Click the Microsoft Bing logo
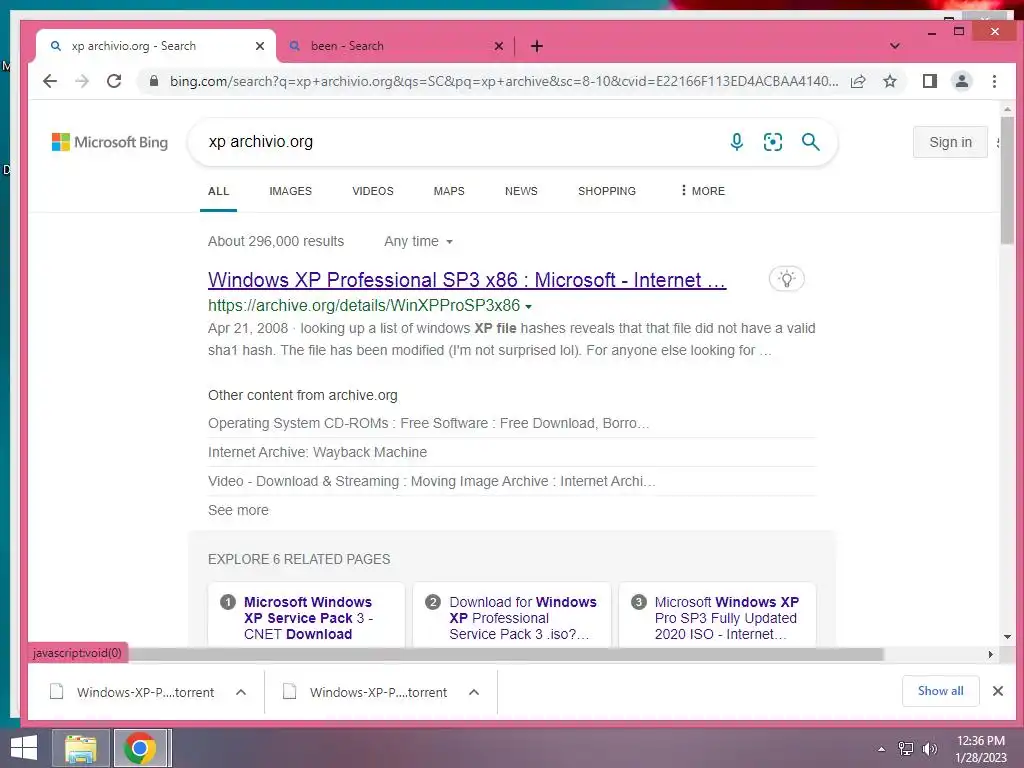The width and height of the screenshot is (1024, 768). point(110,142)
